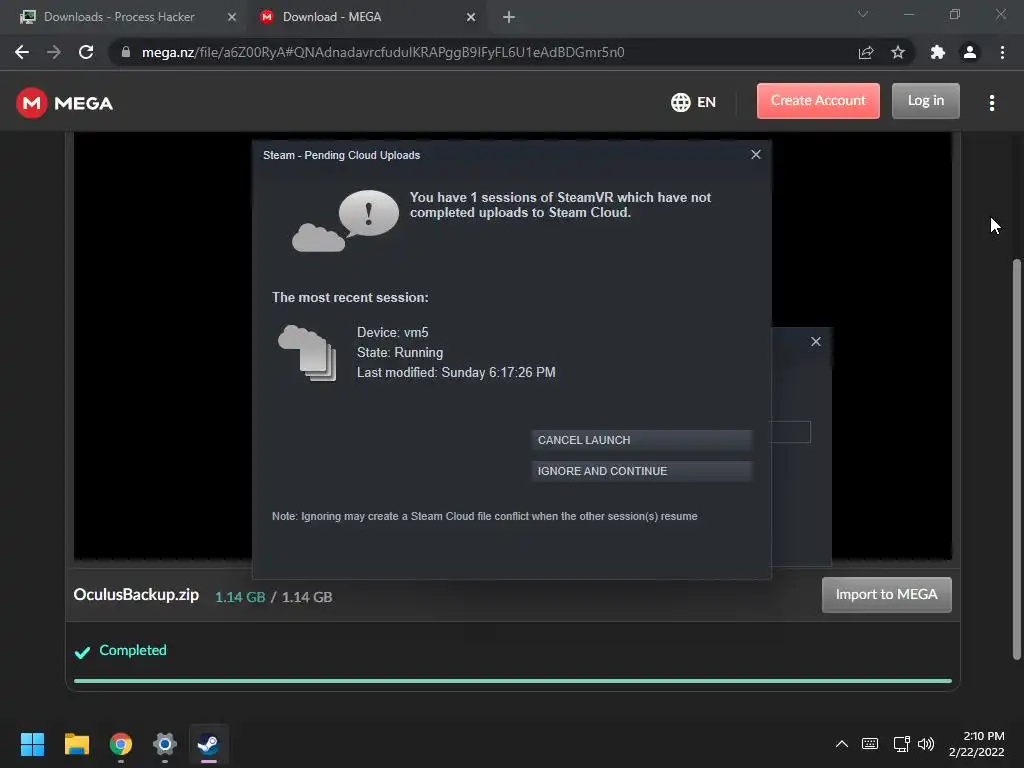Click the input field behind Steam dialog
Viewport: 1024px width, 768px height.
(792, 432)
